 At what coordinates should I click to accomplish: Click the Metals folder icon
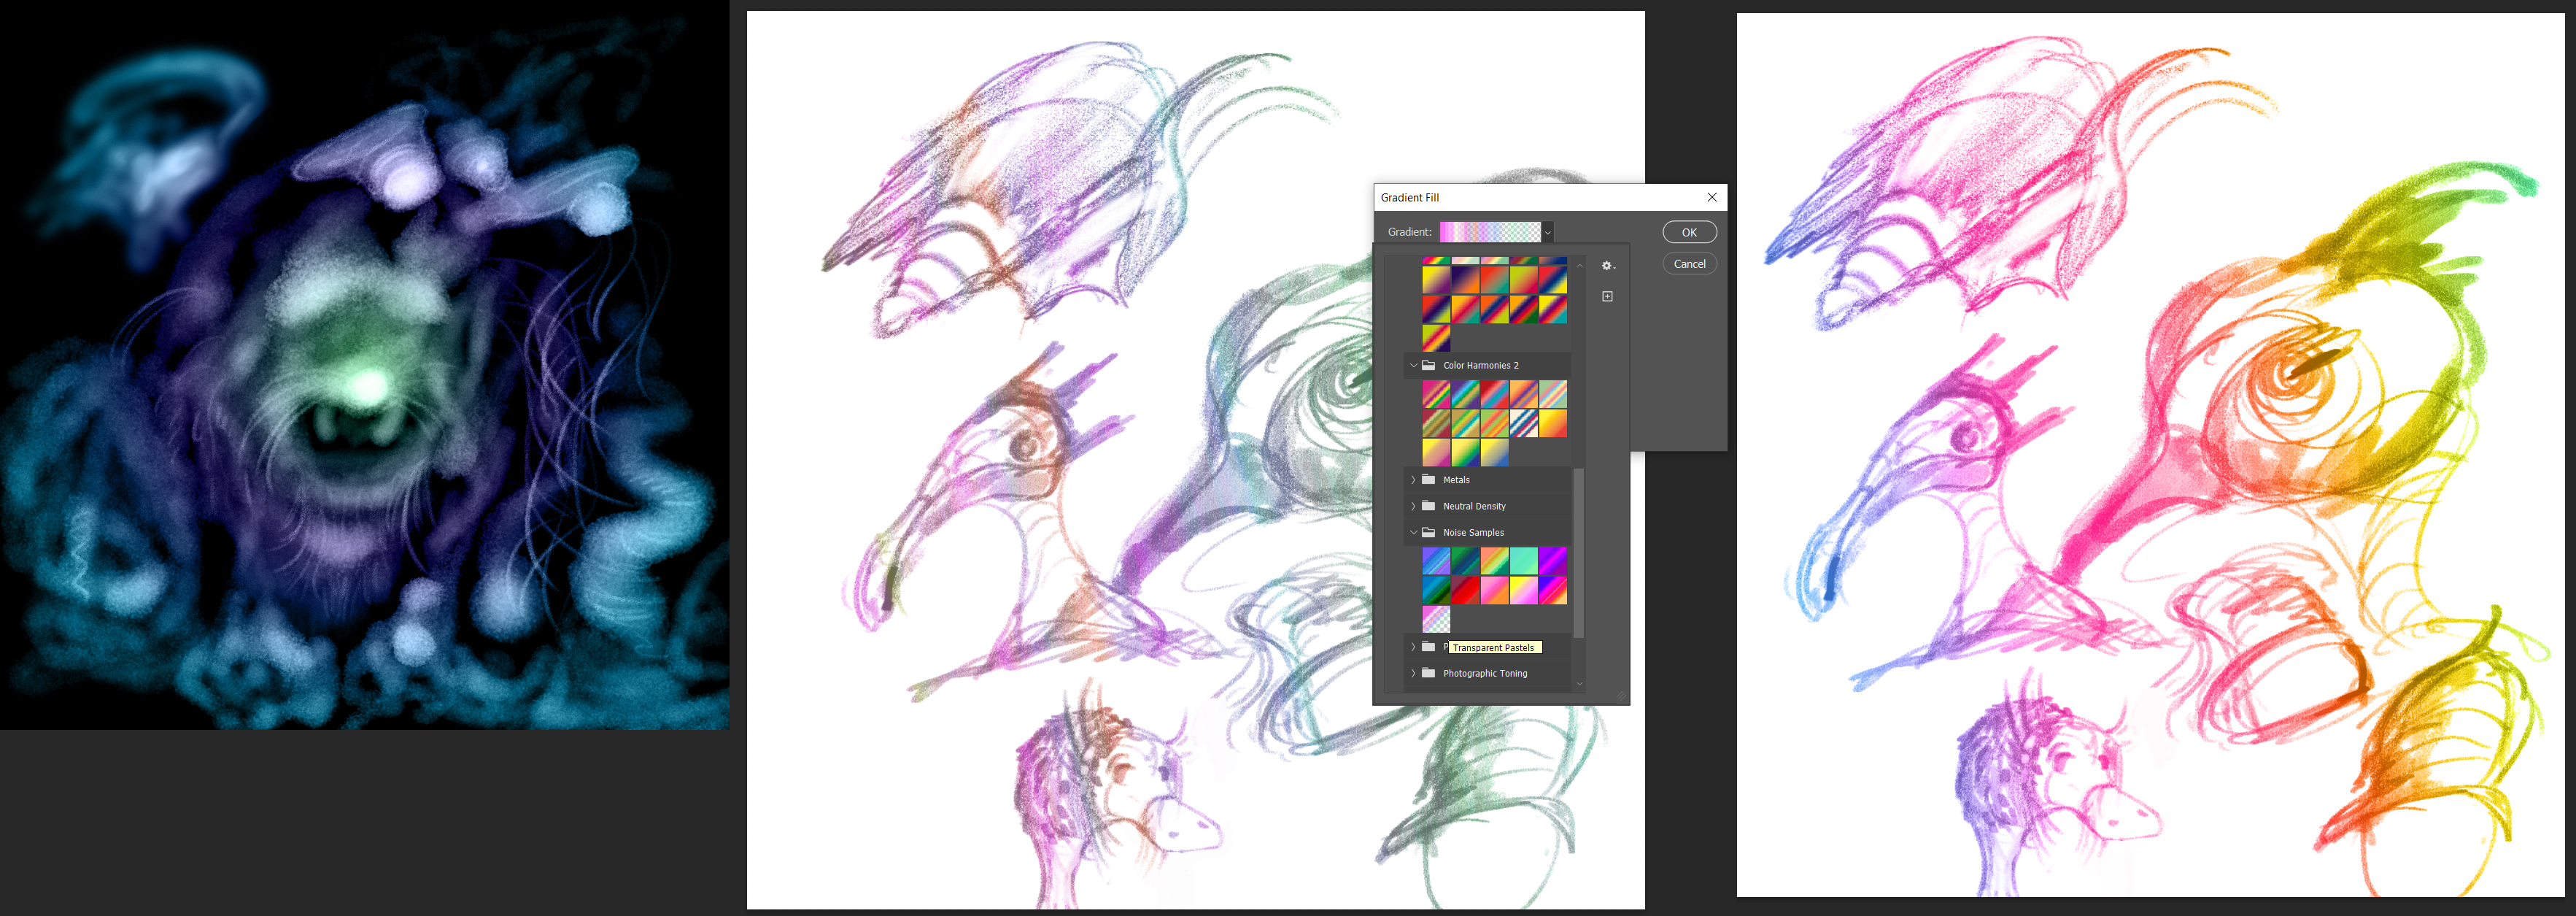click(1428, 480)
